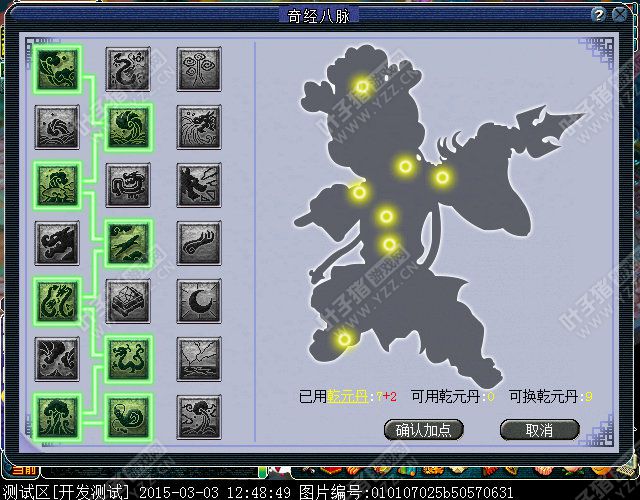
Task: Select the grey wind-gust claw skill icon
Action: [x=199, y=243]
